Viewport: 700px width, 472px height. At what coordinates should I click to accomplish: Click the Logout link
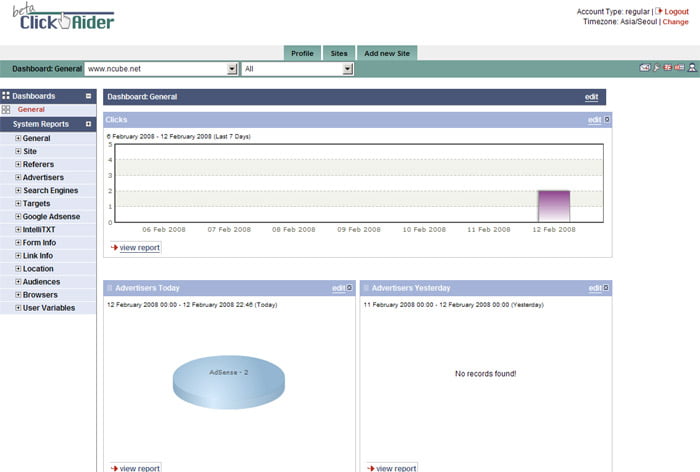[x=676, y=11]
